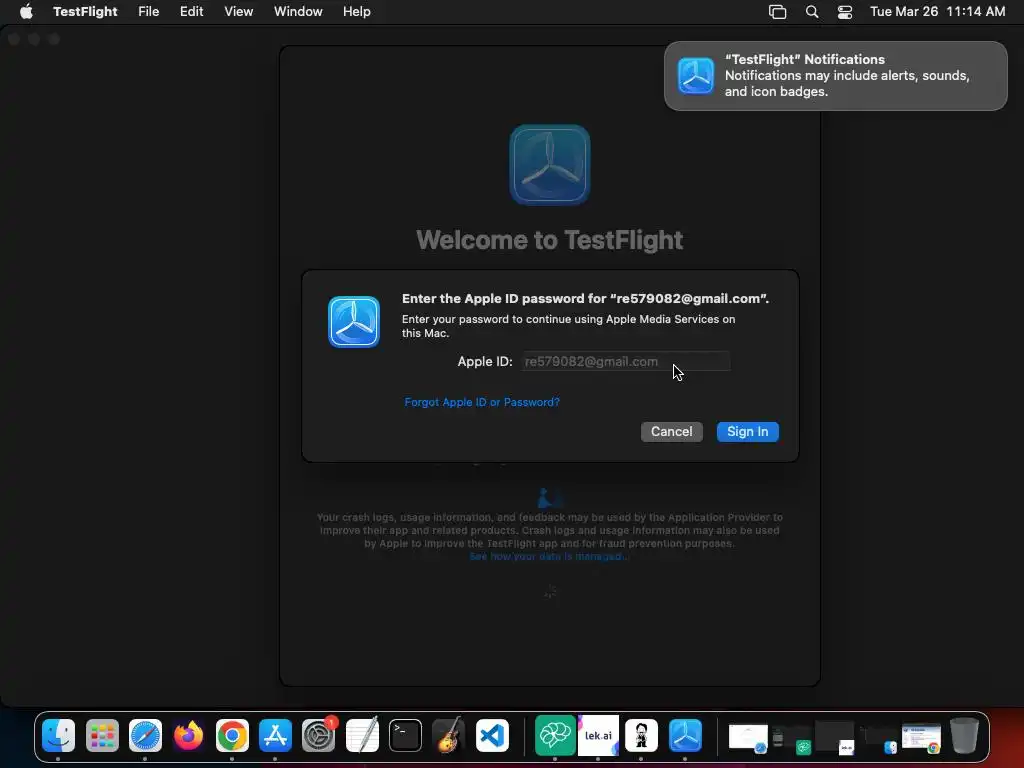This screenshot has width=1024, height=768.
Task: Click TestFlight icon in notification banner
Action: click(x=696, y=76)
